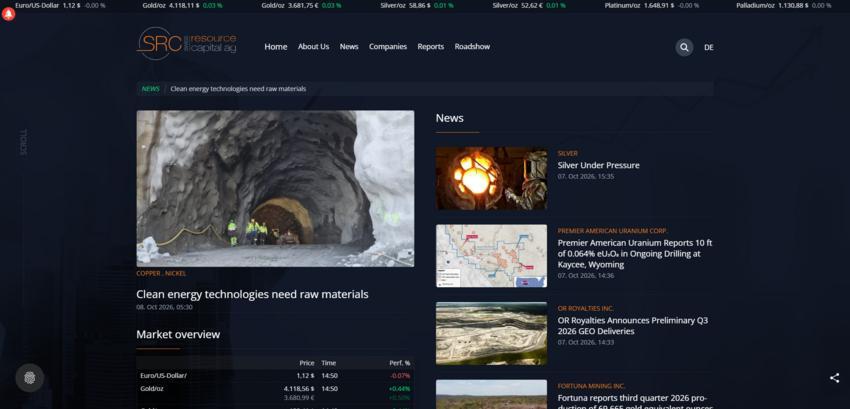Open the Roadshow menu item
This screenshot has height=409, width=850.
click(x=472, y=47)
